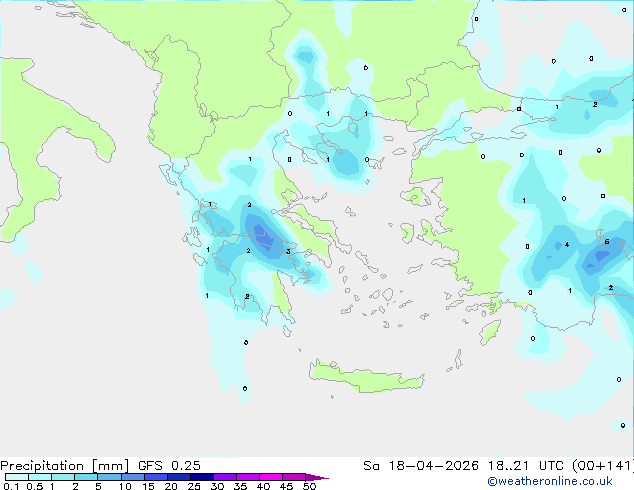Pick the legend swatch between 25 and 30
The width and height of the screenshot is (634, 490).
click(201, 477)
